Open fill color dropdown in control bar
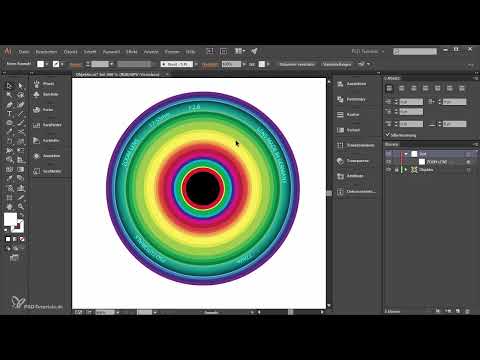The width and height of the screenshot is (480, 360). 47,64
